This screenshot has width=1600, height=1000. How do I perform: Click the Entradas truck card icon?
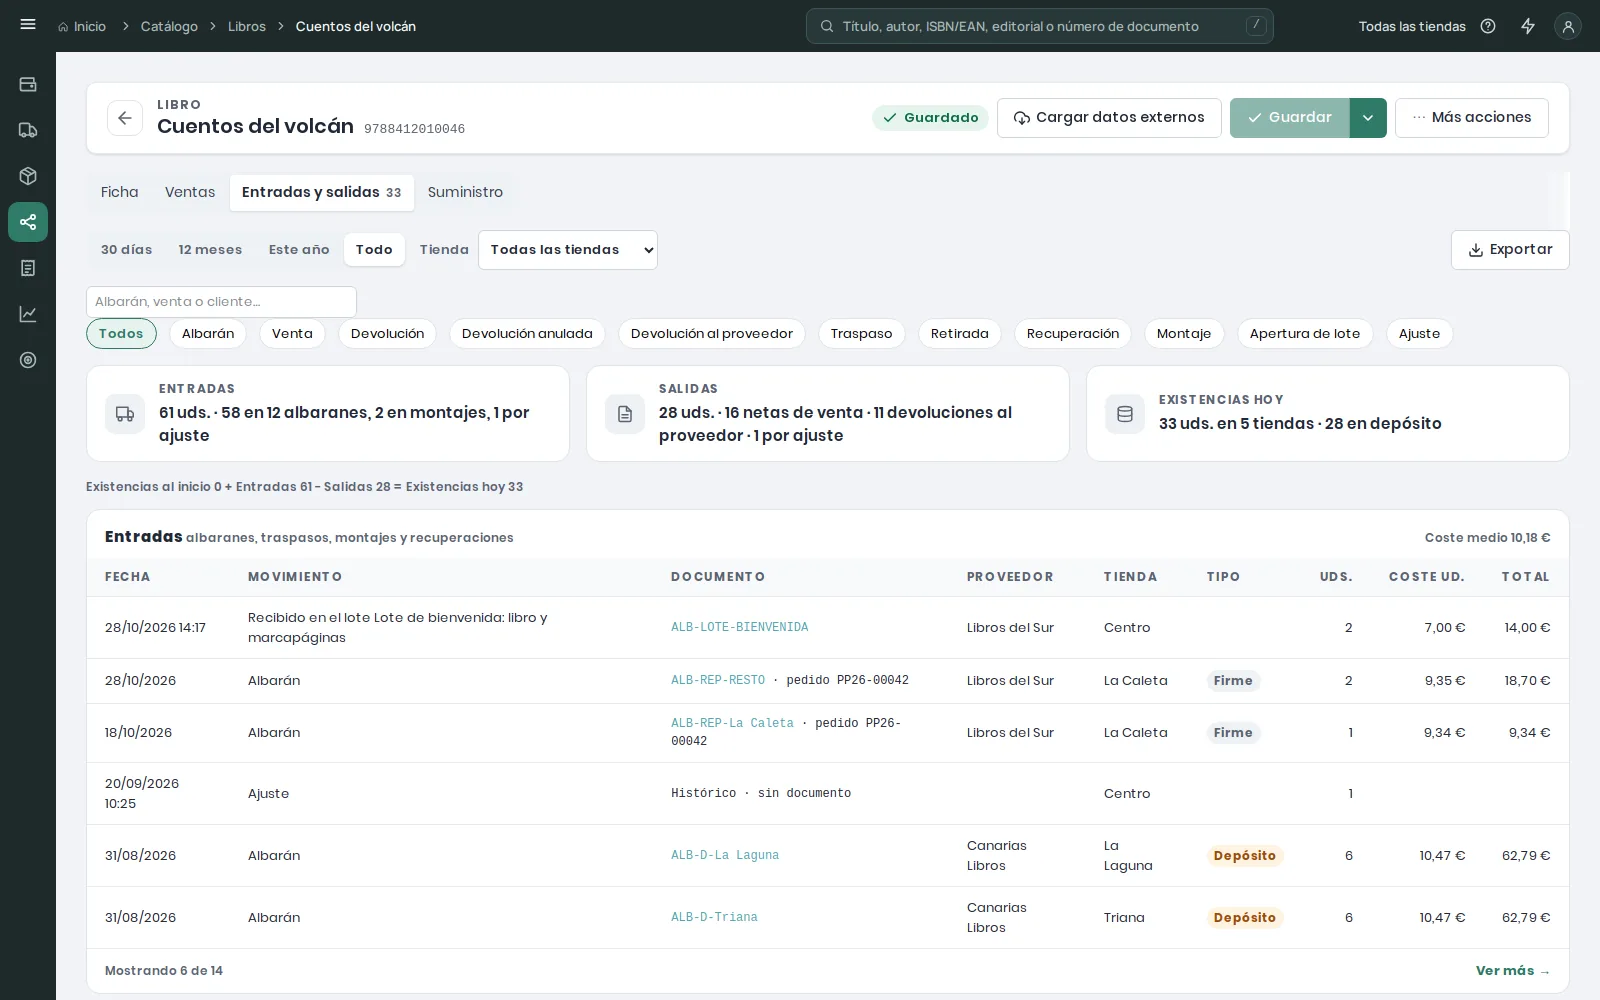[x=125, y=414]
